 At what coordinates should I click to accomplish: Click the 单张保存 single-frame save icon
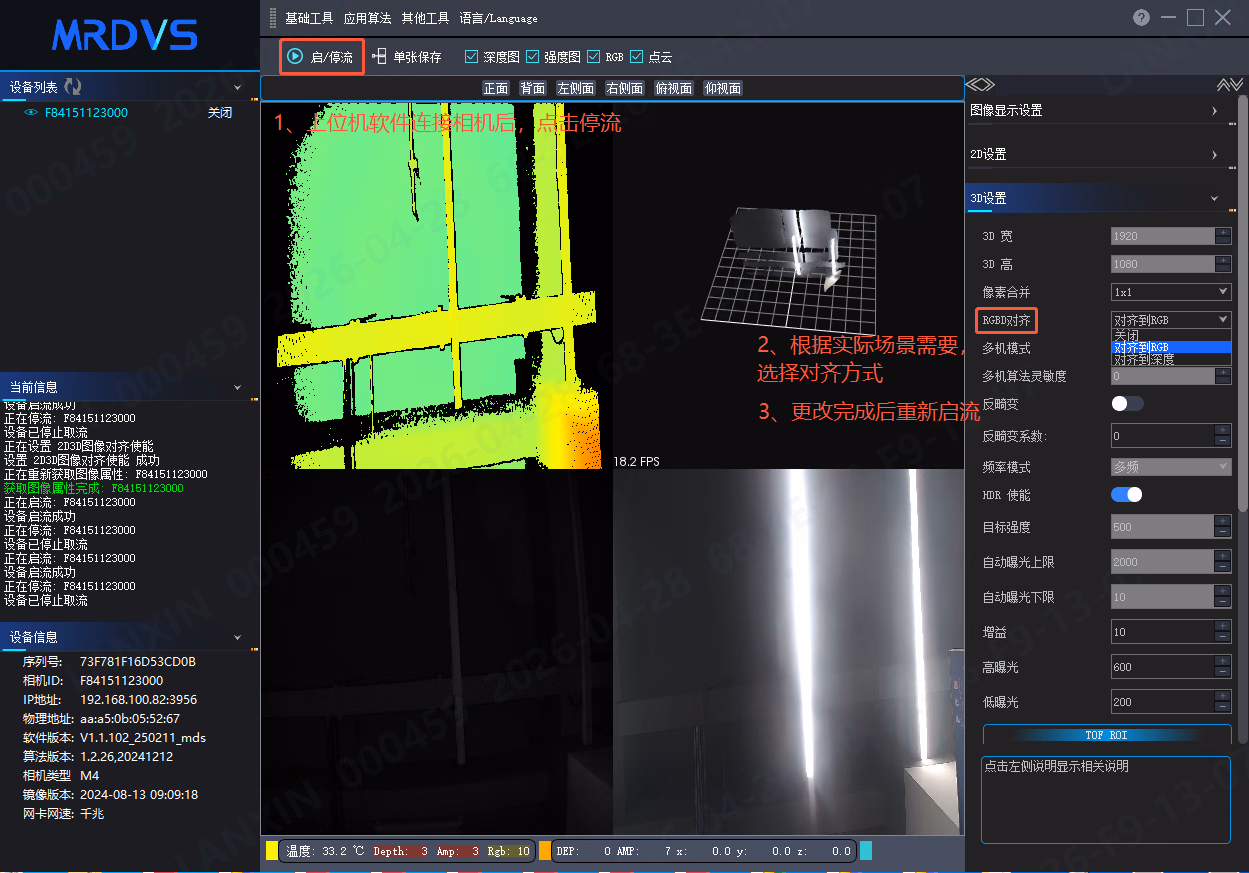point(379,57)
